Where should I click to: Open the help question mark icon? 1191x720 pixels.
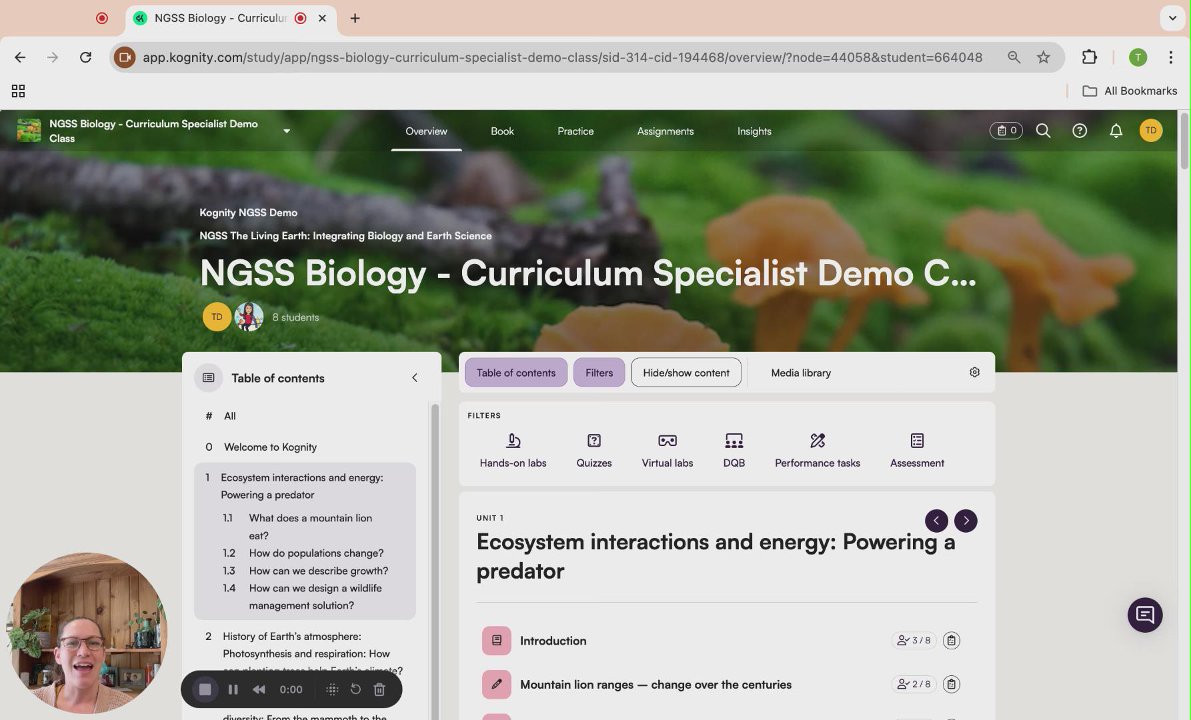coord(1079,131)
